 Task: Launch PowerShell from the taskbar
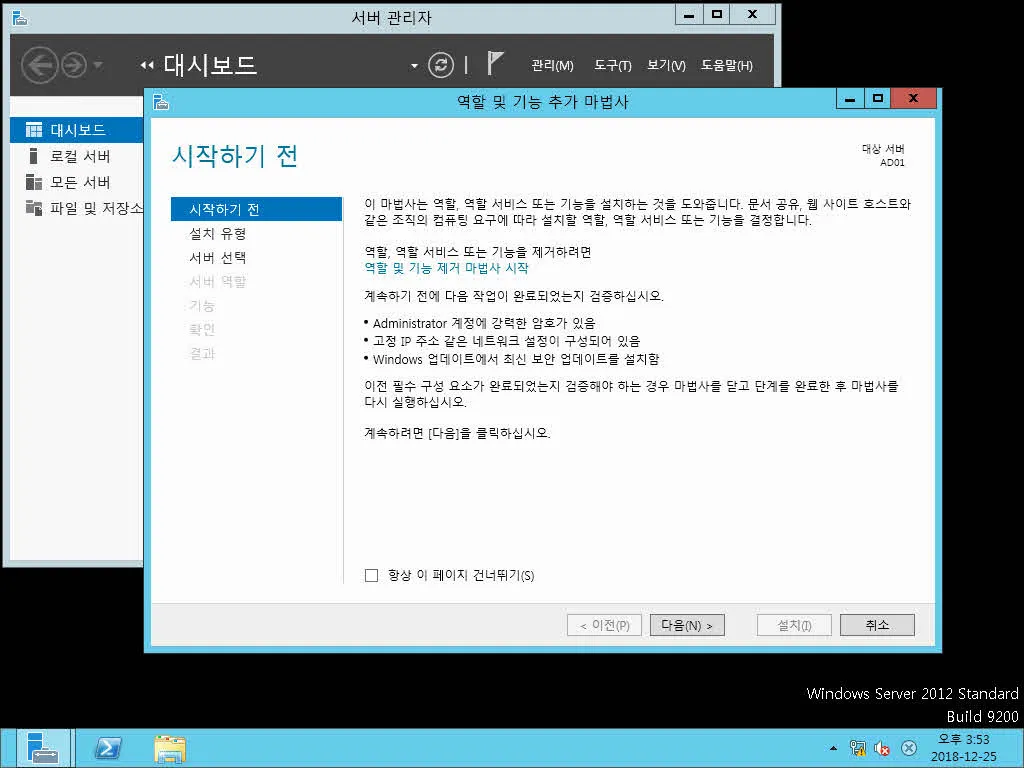click(x=107, y=747)
